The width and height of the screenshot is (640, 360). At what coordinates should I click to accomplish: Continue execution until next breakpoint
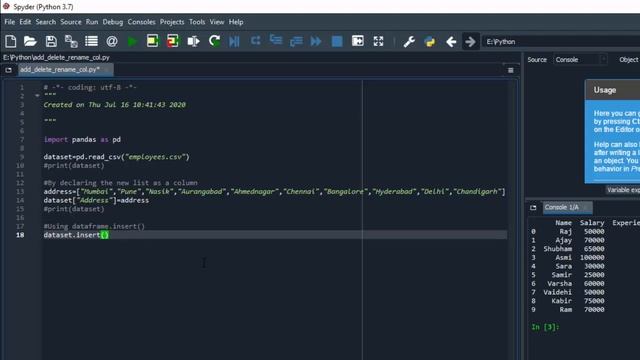pos(316,41)
